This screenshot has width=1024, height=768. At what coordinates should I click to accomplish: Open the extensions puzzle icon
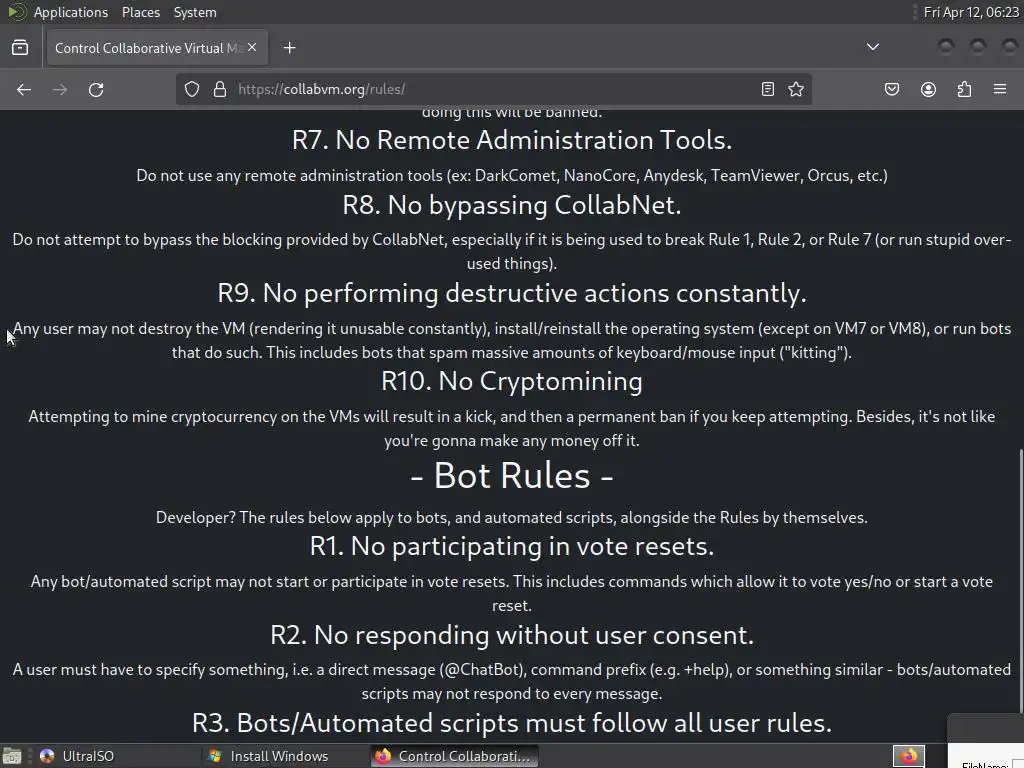tap(964, 89)
